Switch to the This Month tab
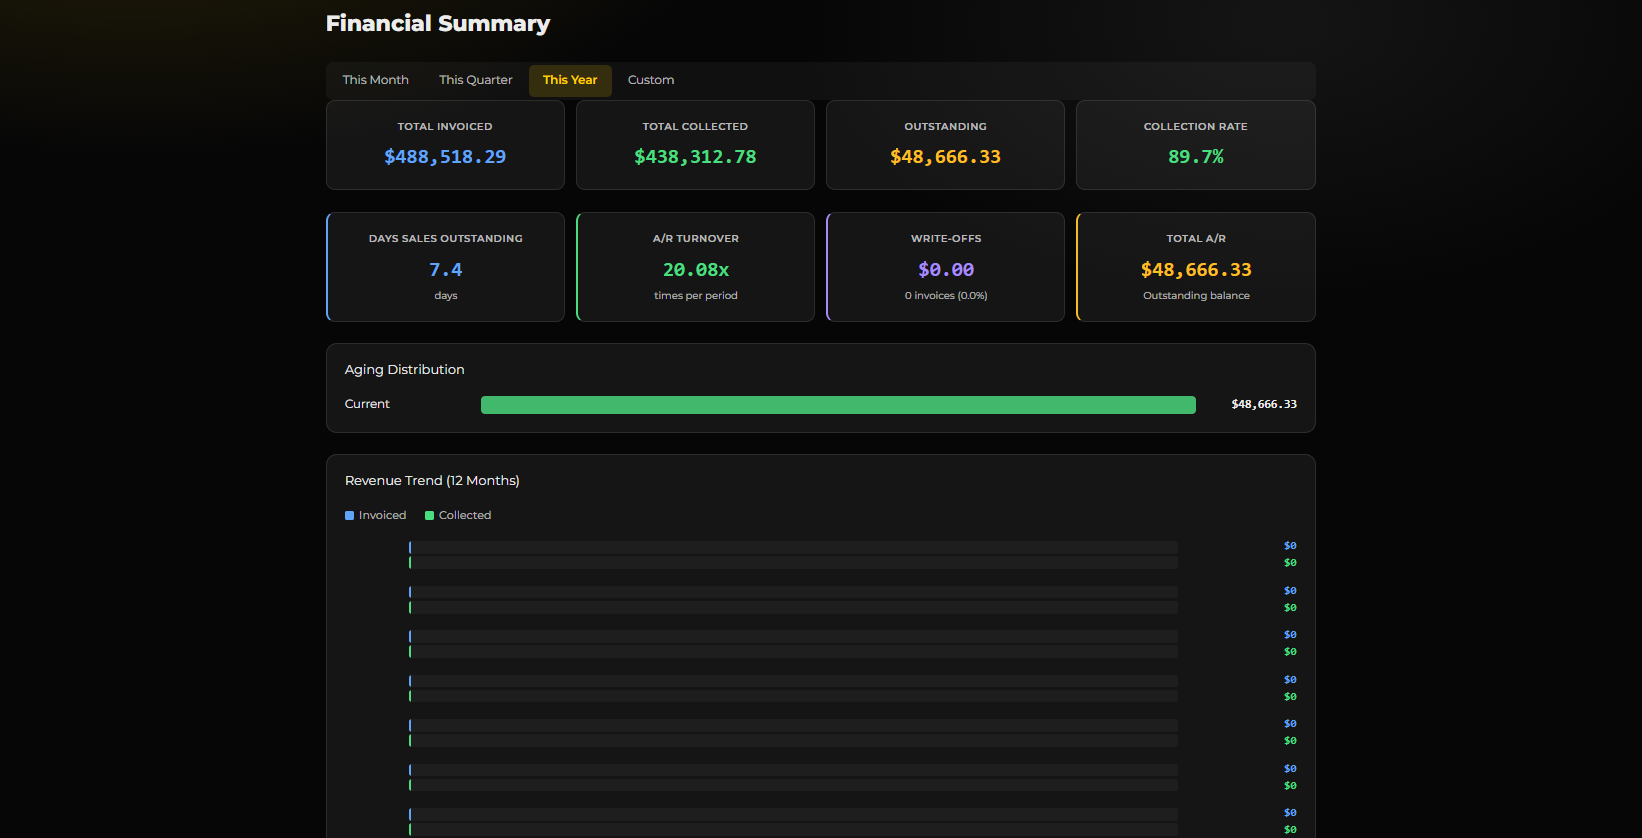This screenshot has width=1642, height=838. coord(375,80)
